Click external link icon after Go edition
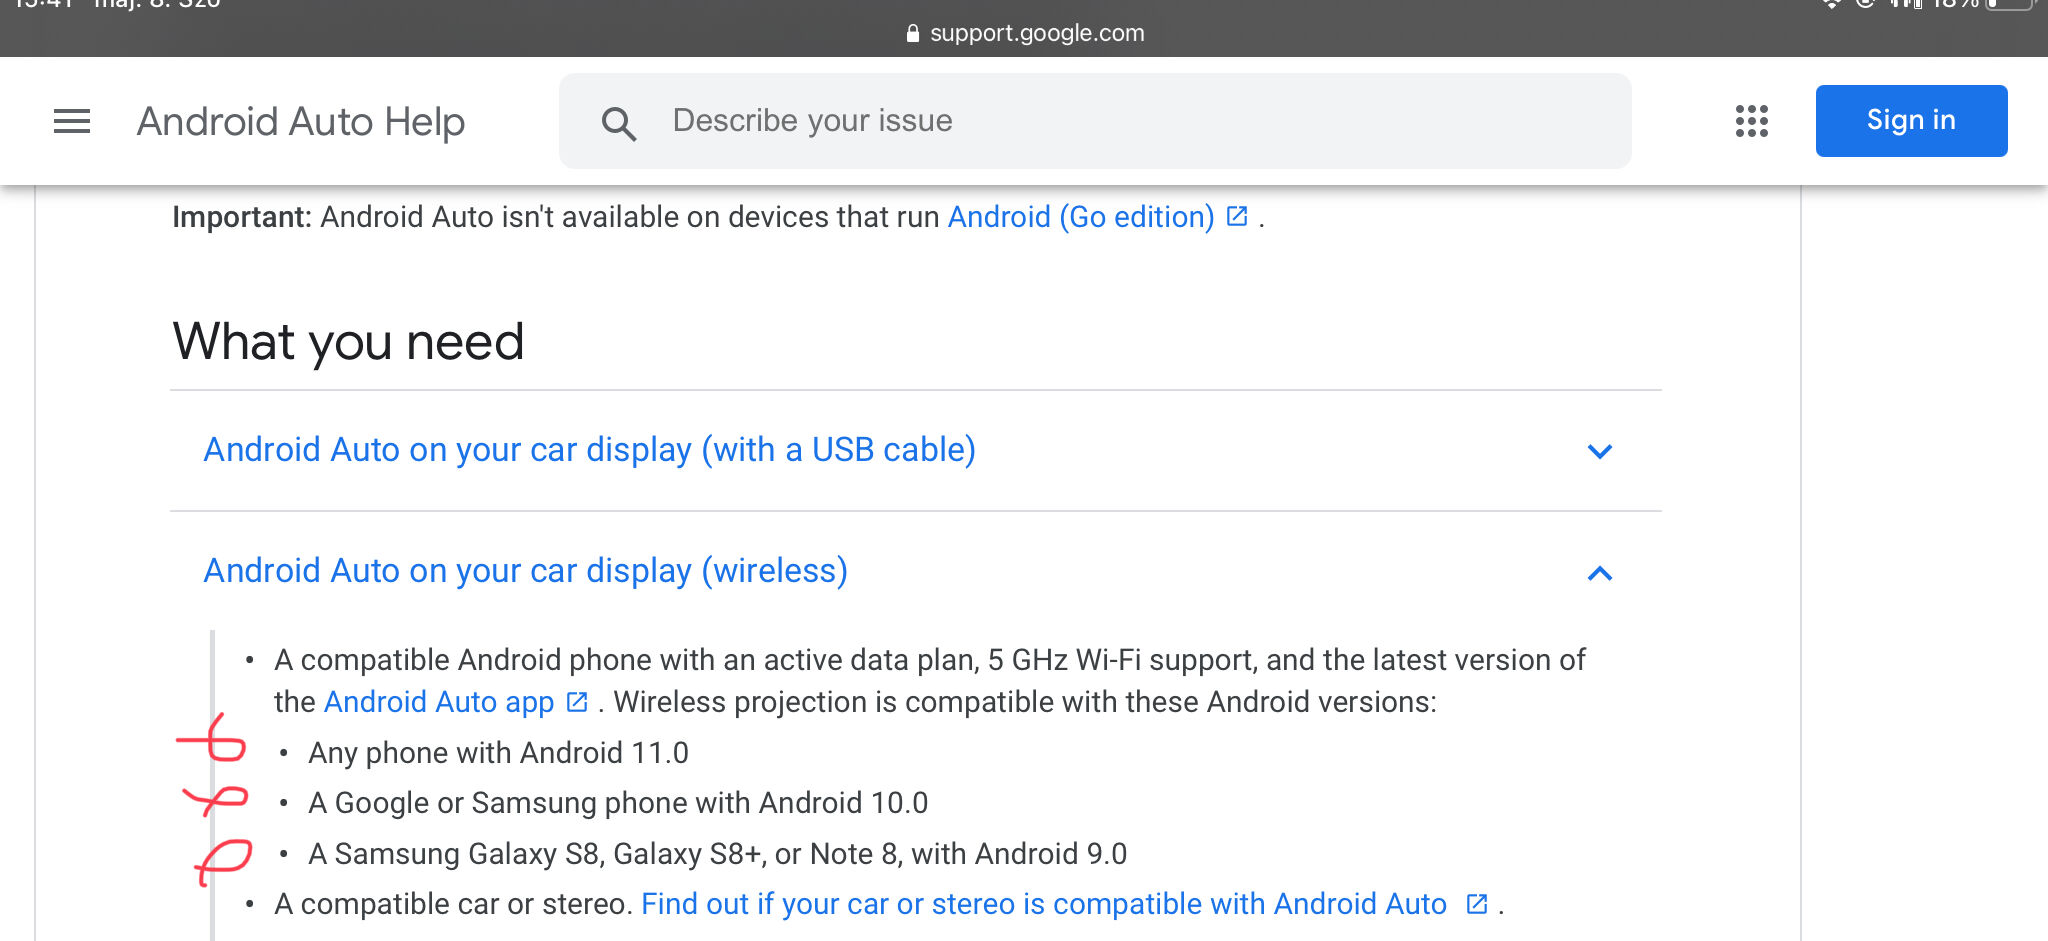2048x941 pixels. (1237, 216)
